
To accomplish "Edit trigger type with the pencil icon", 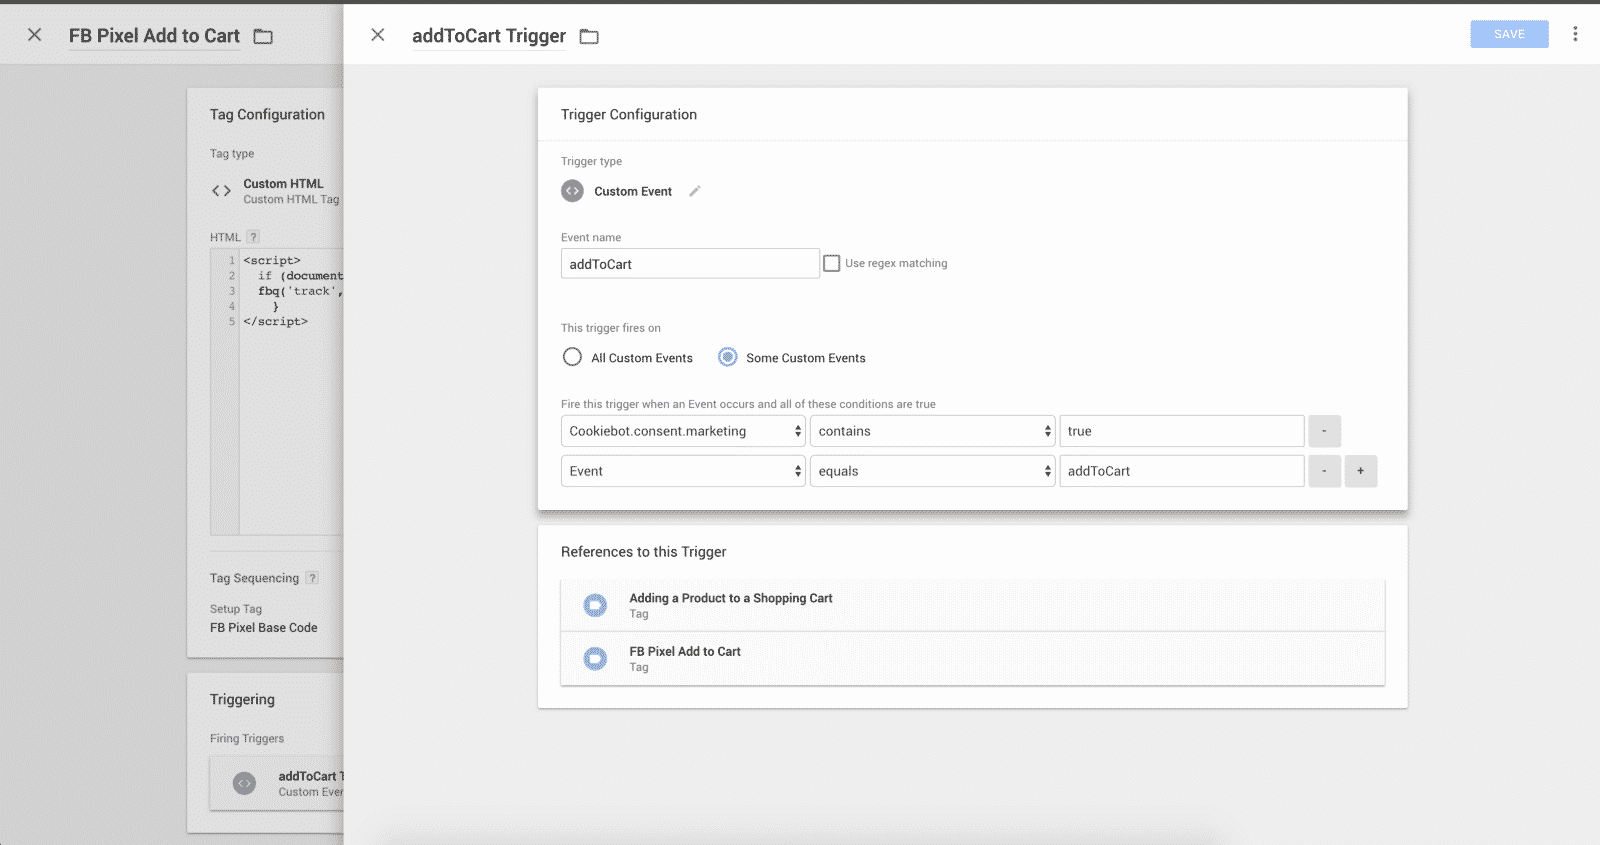I will pos(695,191).
